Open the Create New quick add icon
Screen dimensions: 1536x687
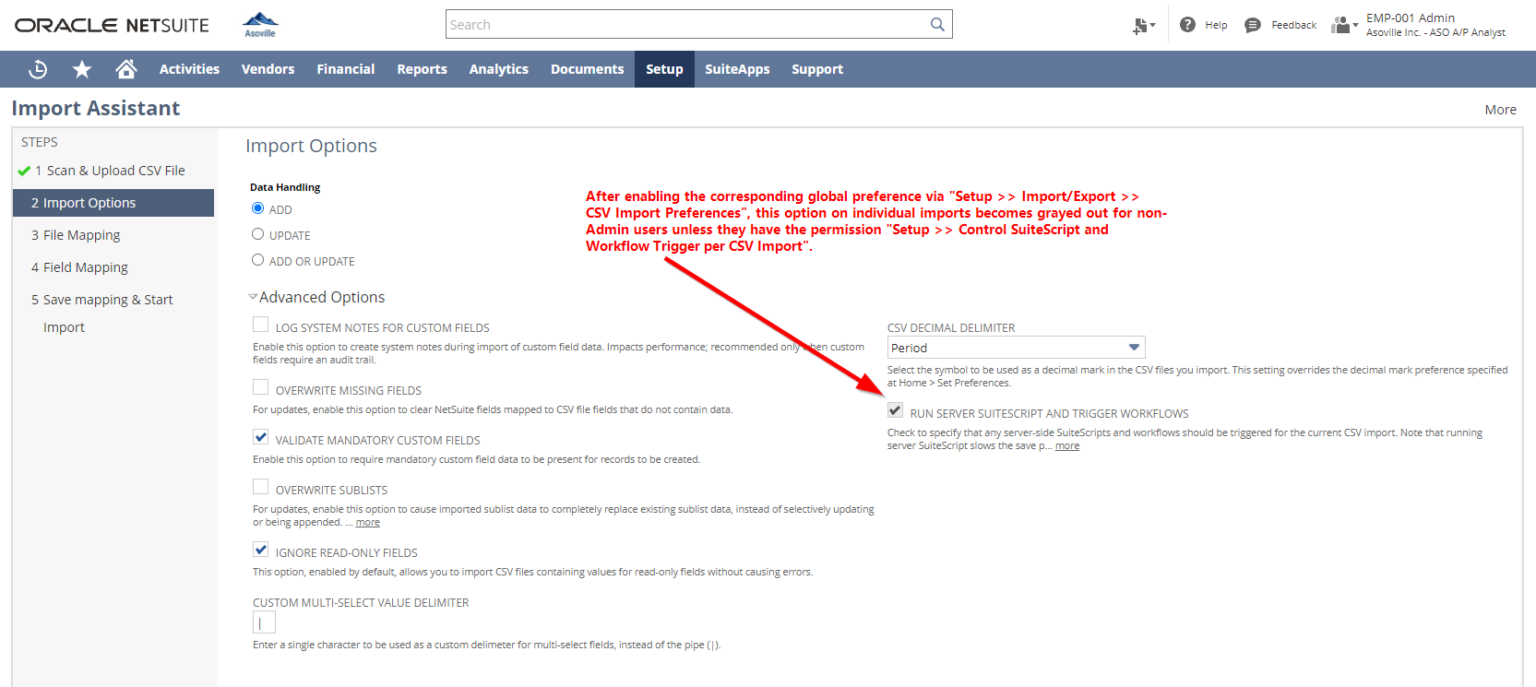[x=1140, y=24]
